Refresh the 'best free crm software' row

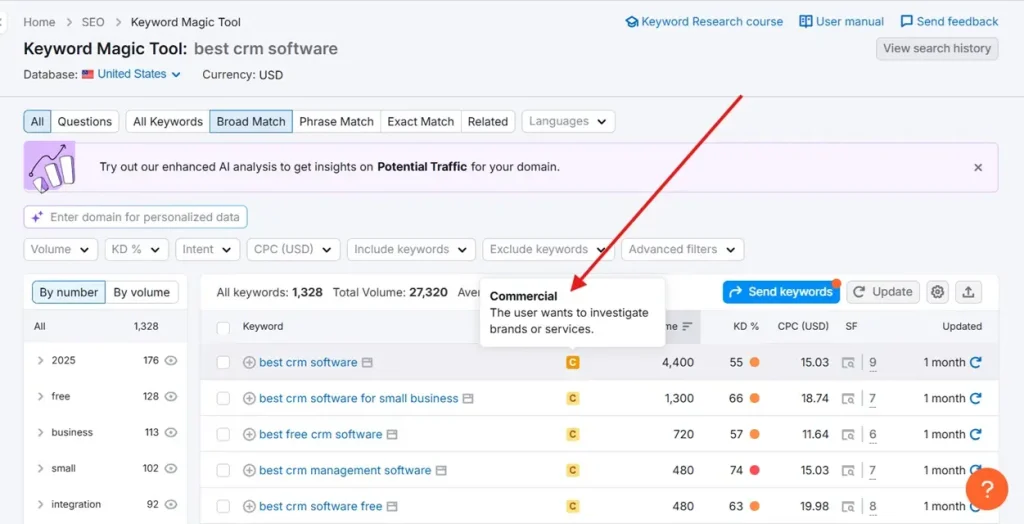point(976,434)
